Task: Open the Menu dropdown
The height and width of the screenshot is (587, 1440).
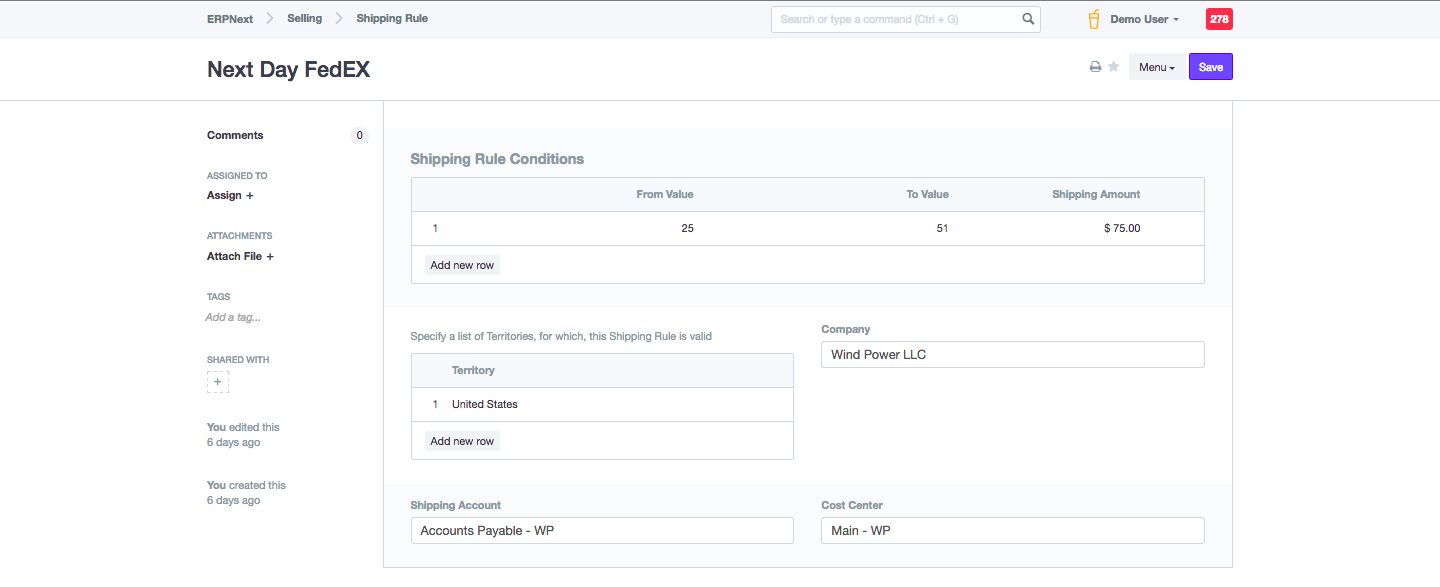Action: coord(1156,67)
